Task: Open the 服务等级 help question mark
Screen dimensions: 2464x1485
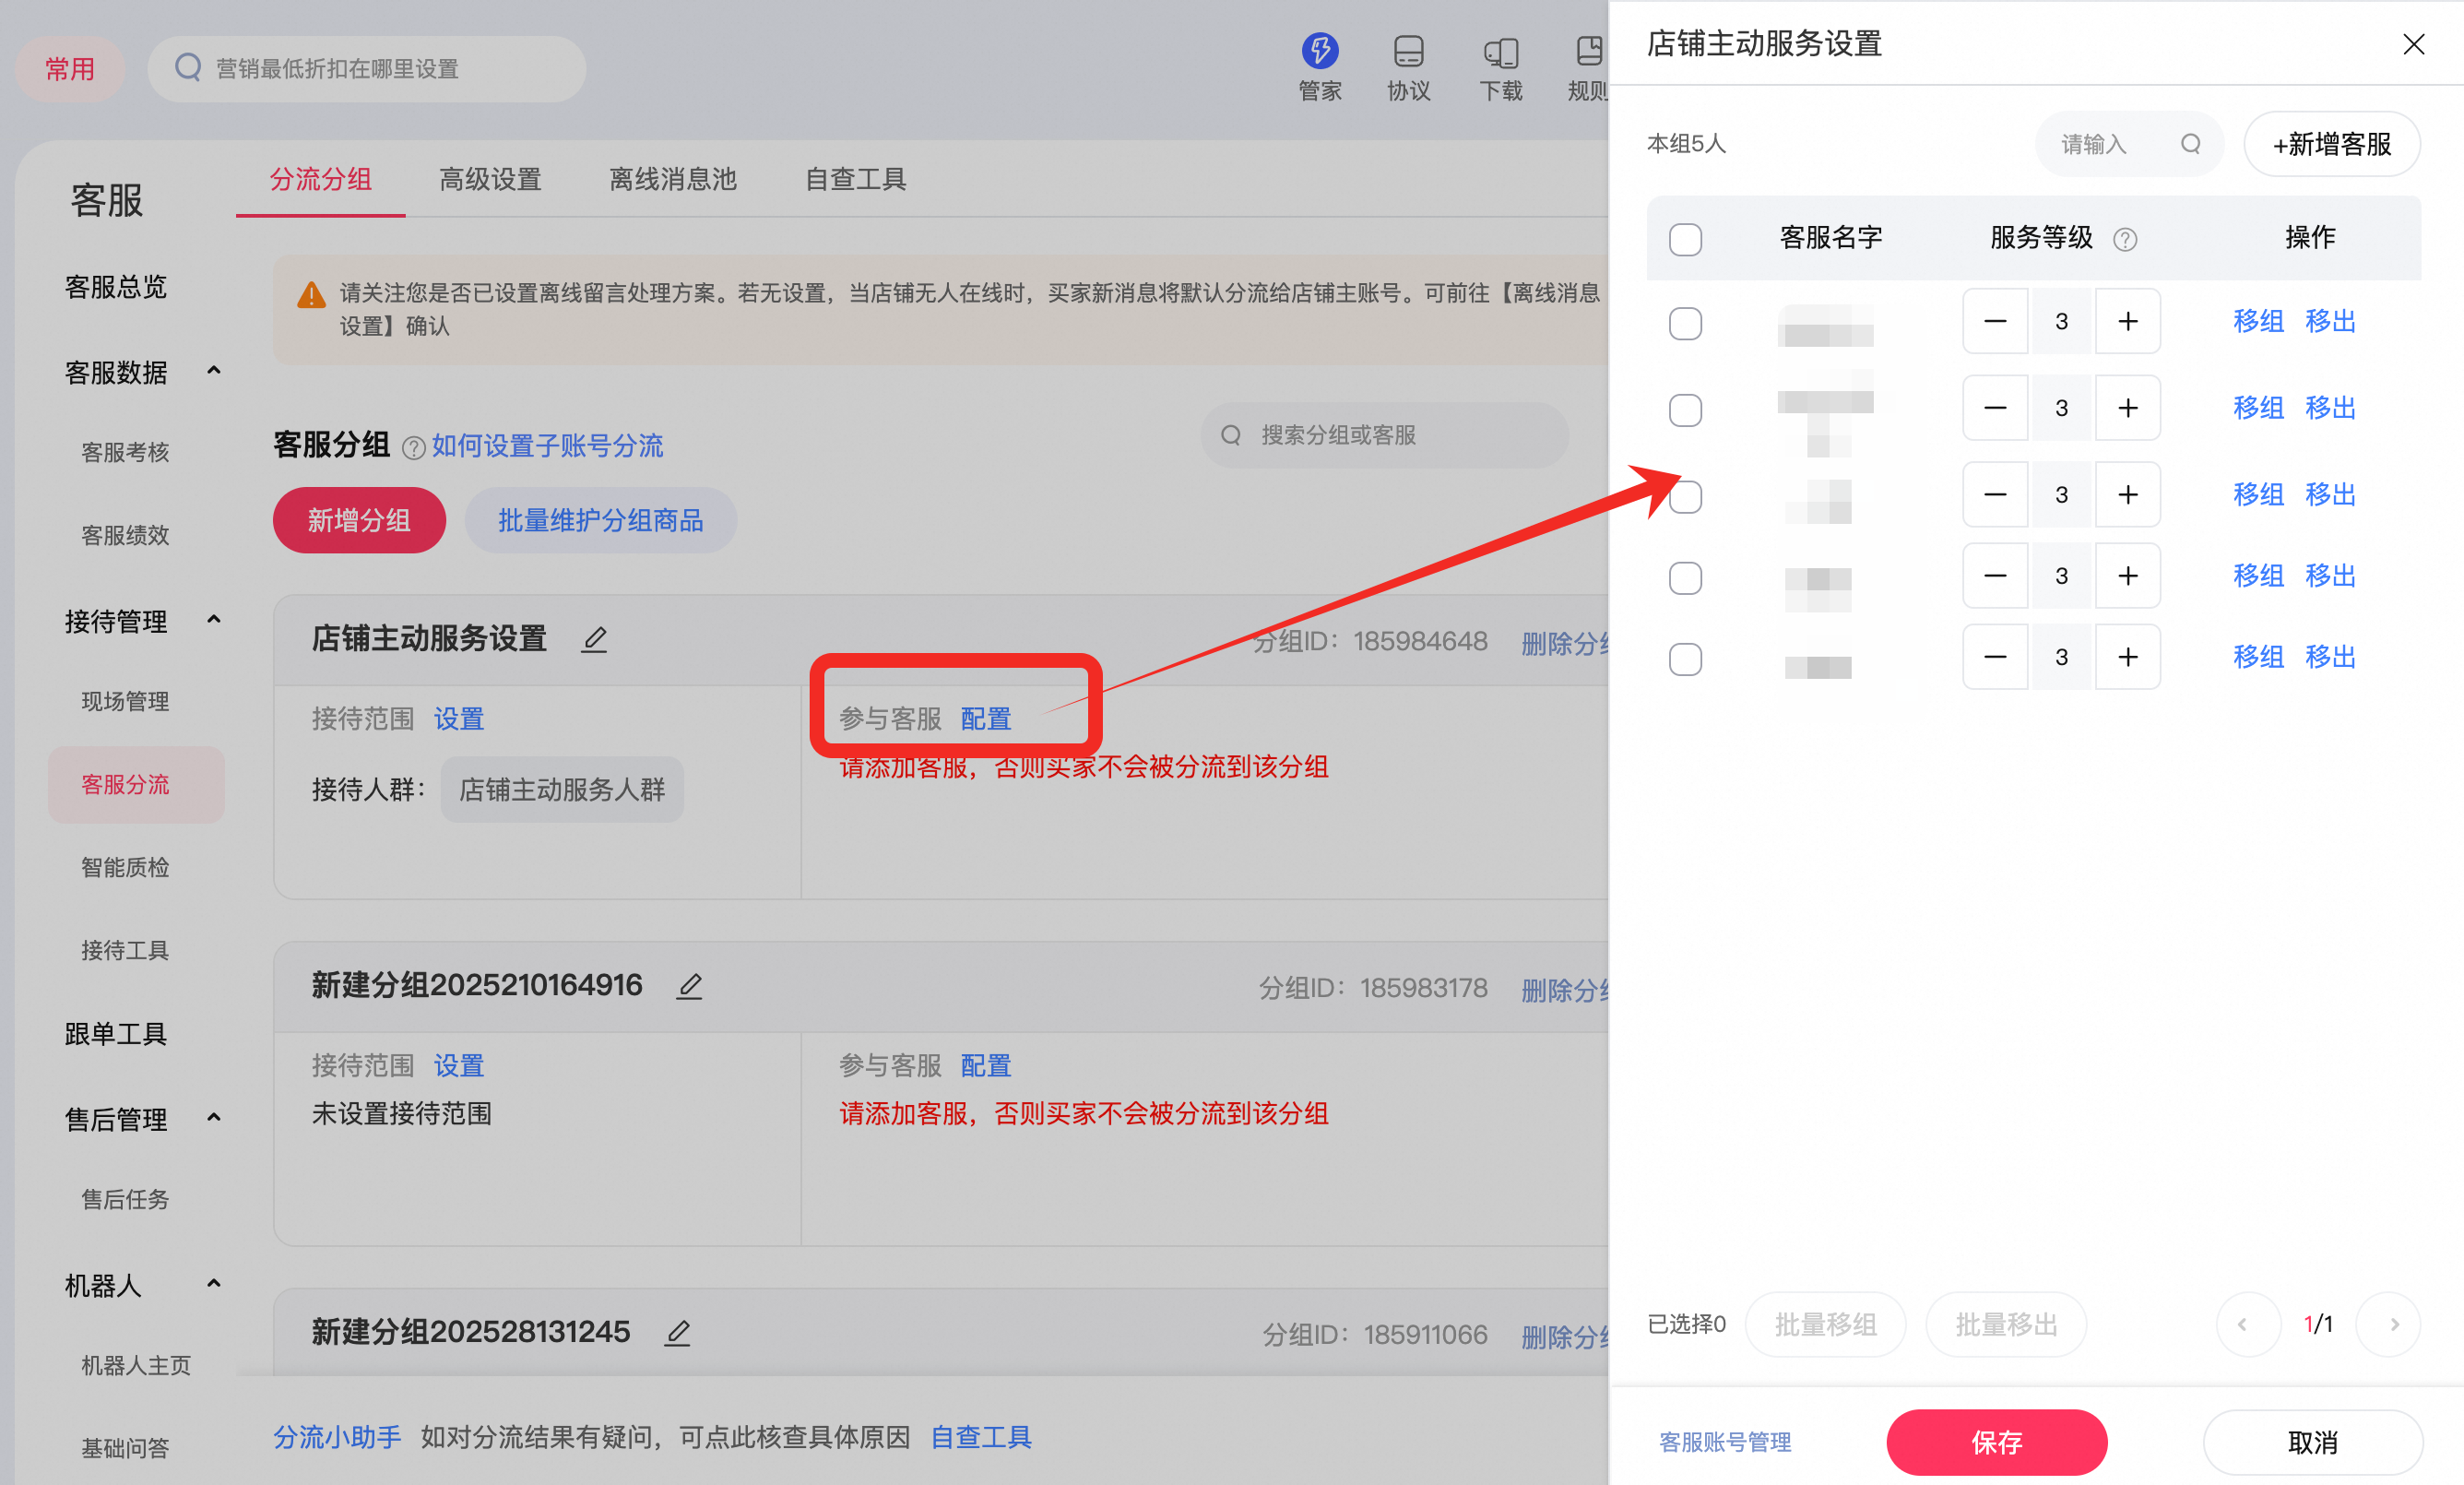Action: coord(2126,238)
